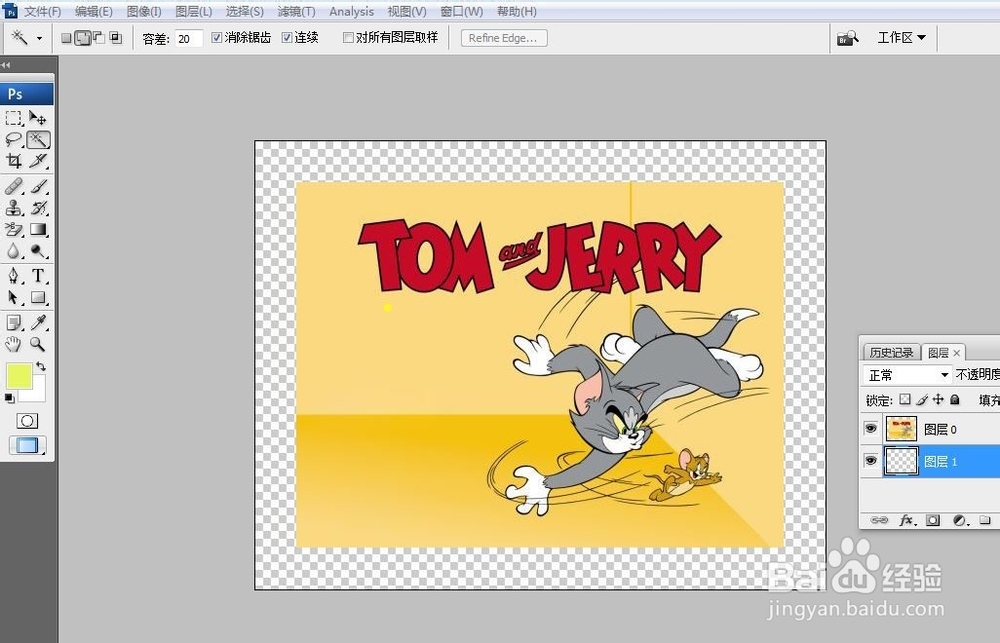1000x643 pixels.
Task: Toggle lock position
Action: [938, 399]
